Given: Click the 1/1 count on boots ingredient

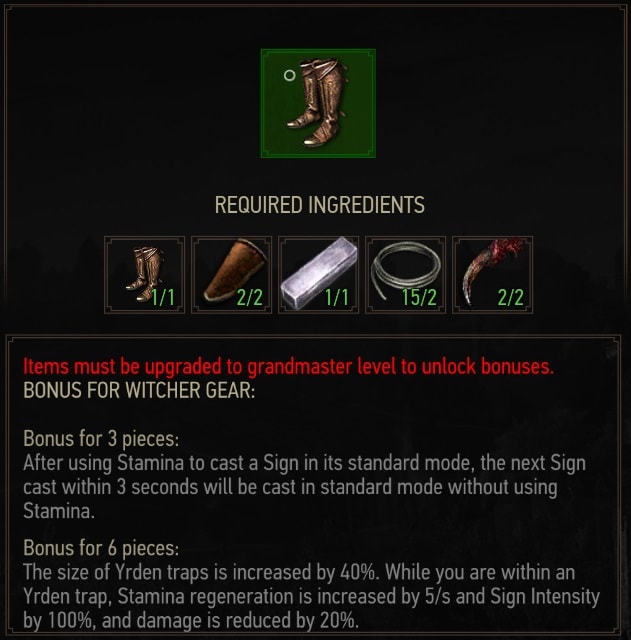Looking at the screenshot, I should (x=163, y=297).
